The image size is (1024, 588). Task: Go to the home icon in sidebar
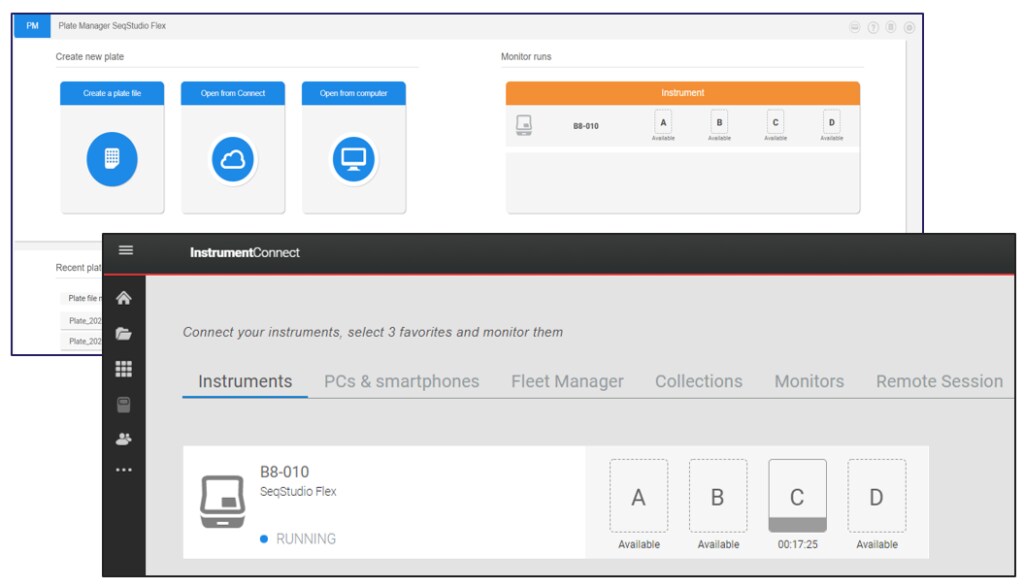123,299
